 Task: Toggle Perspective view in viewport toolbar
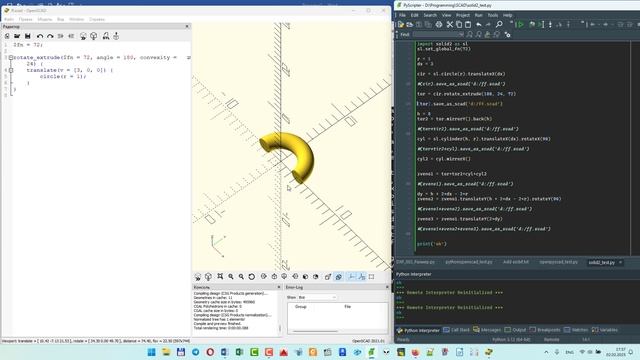tap(328, 277)
